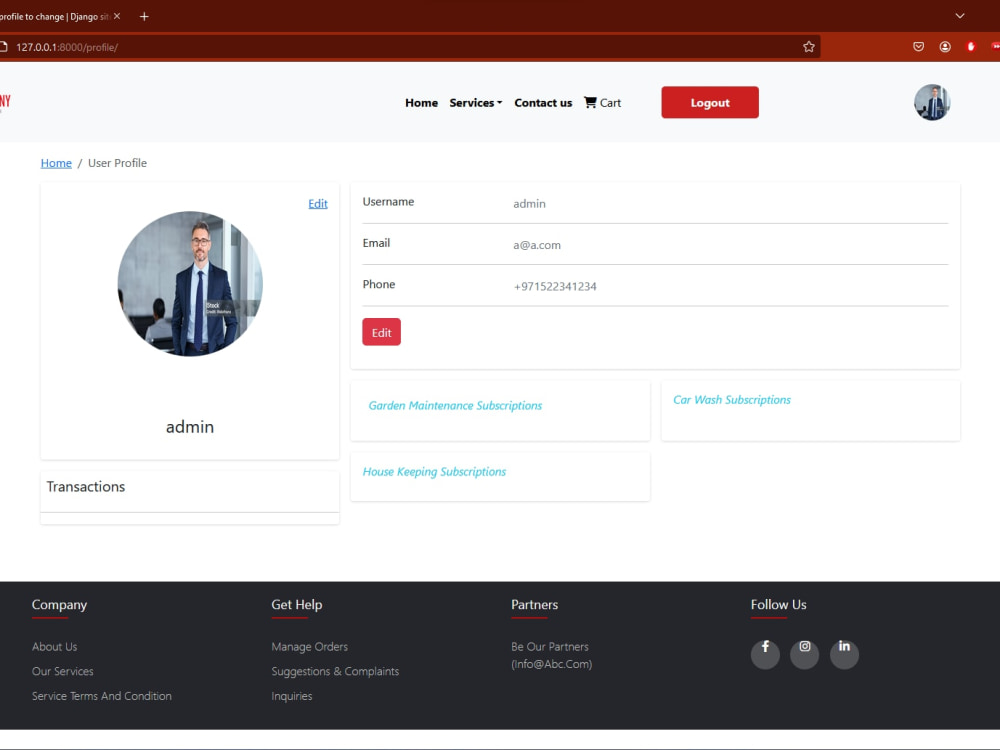Click the company logo in header
The height and width of the screenshot is (750, 1000).
tap(5, 101)
